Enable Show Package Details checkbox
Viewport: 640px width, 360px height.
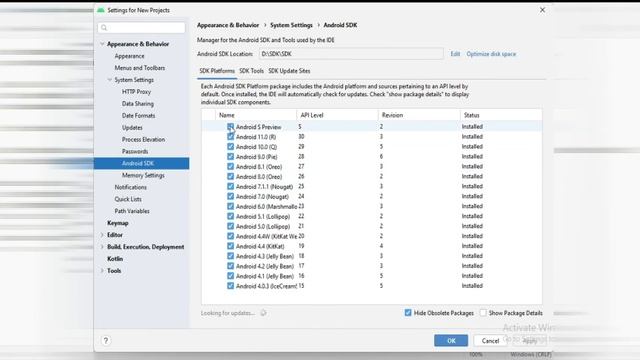pos(483,313)
